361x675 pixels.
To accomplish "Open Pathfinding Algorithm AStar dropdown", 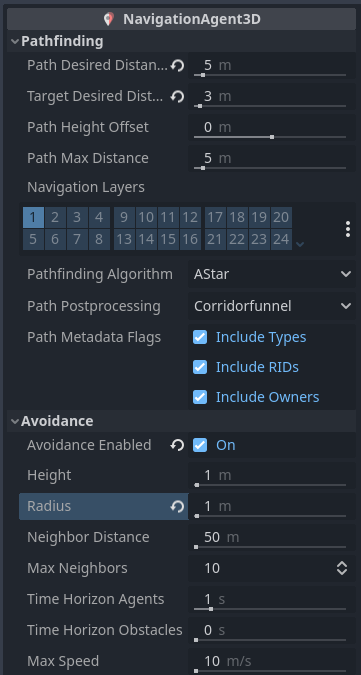I will pos(272,274).
